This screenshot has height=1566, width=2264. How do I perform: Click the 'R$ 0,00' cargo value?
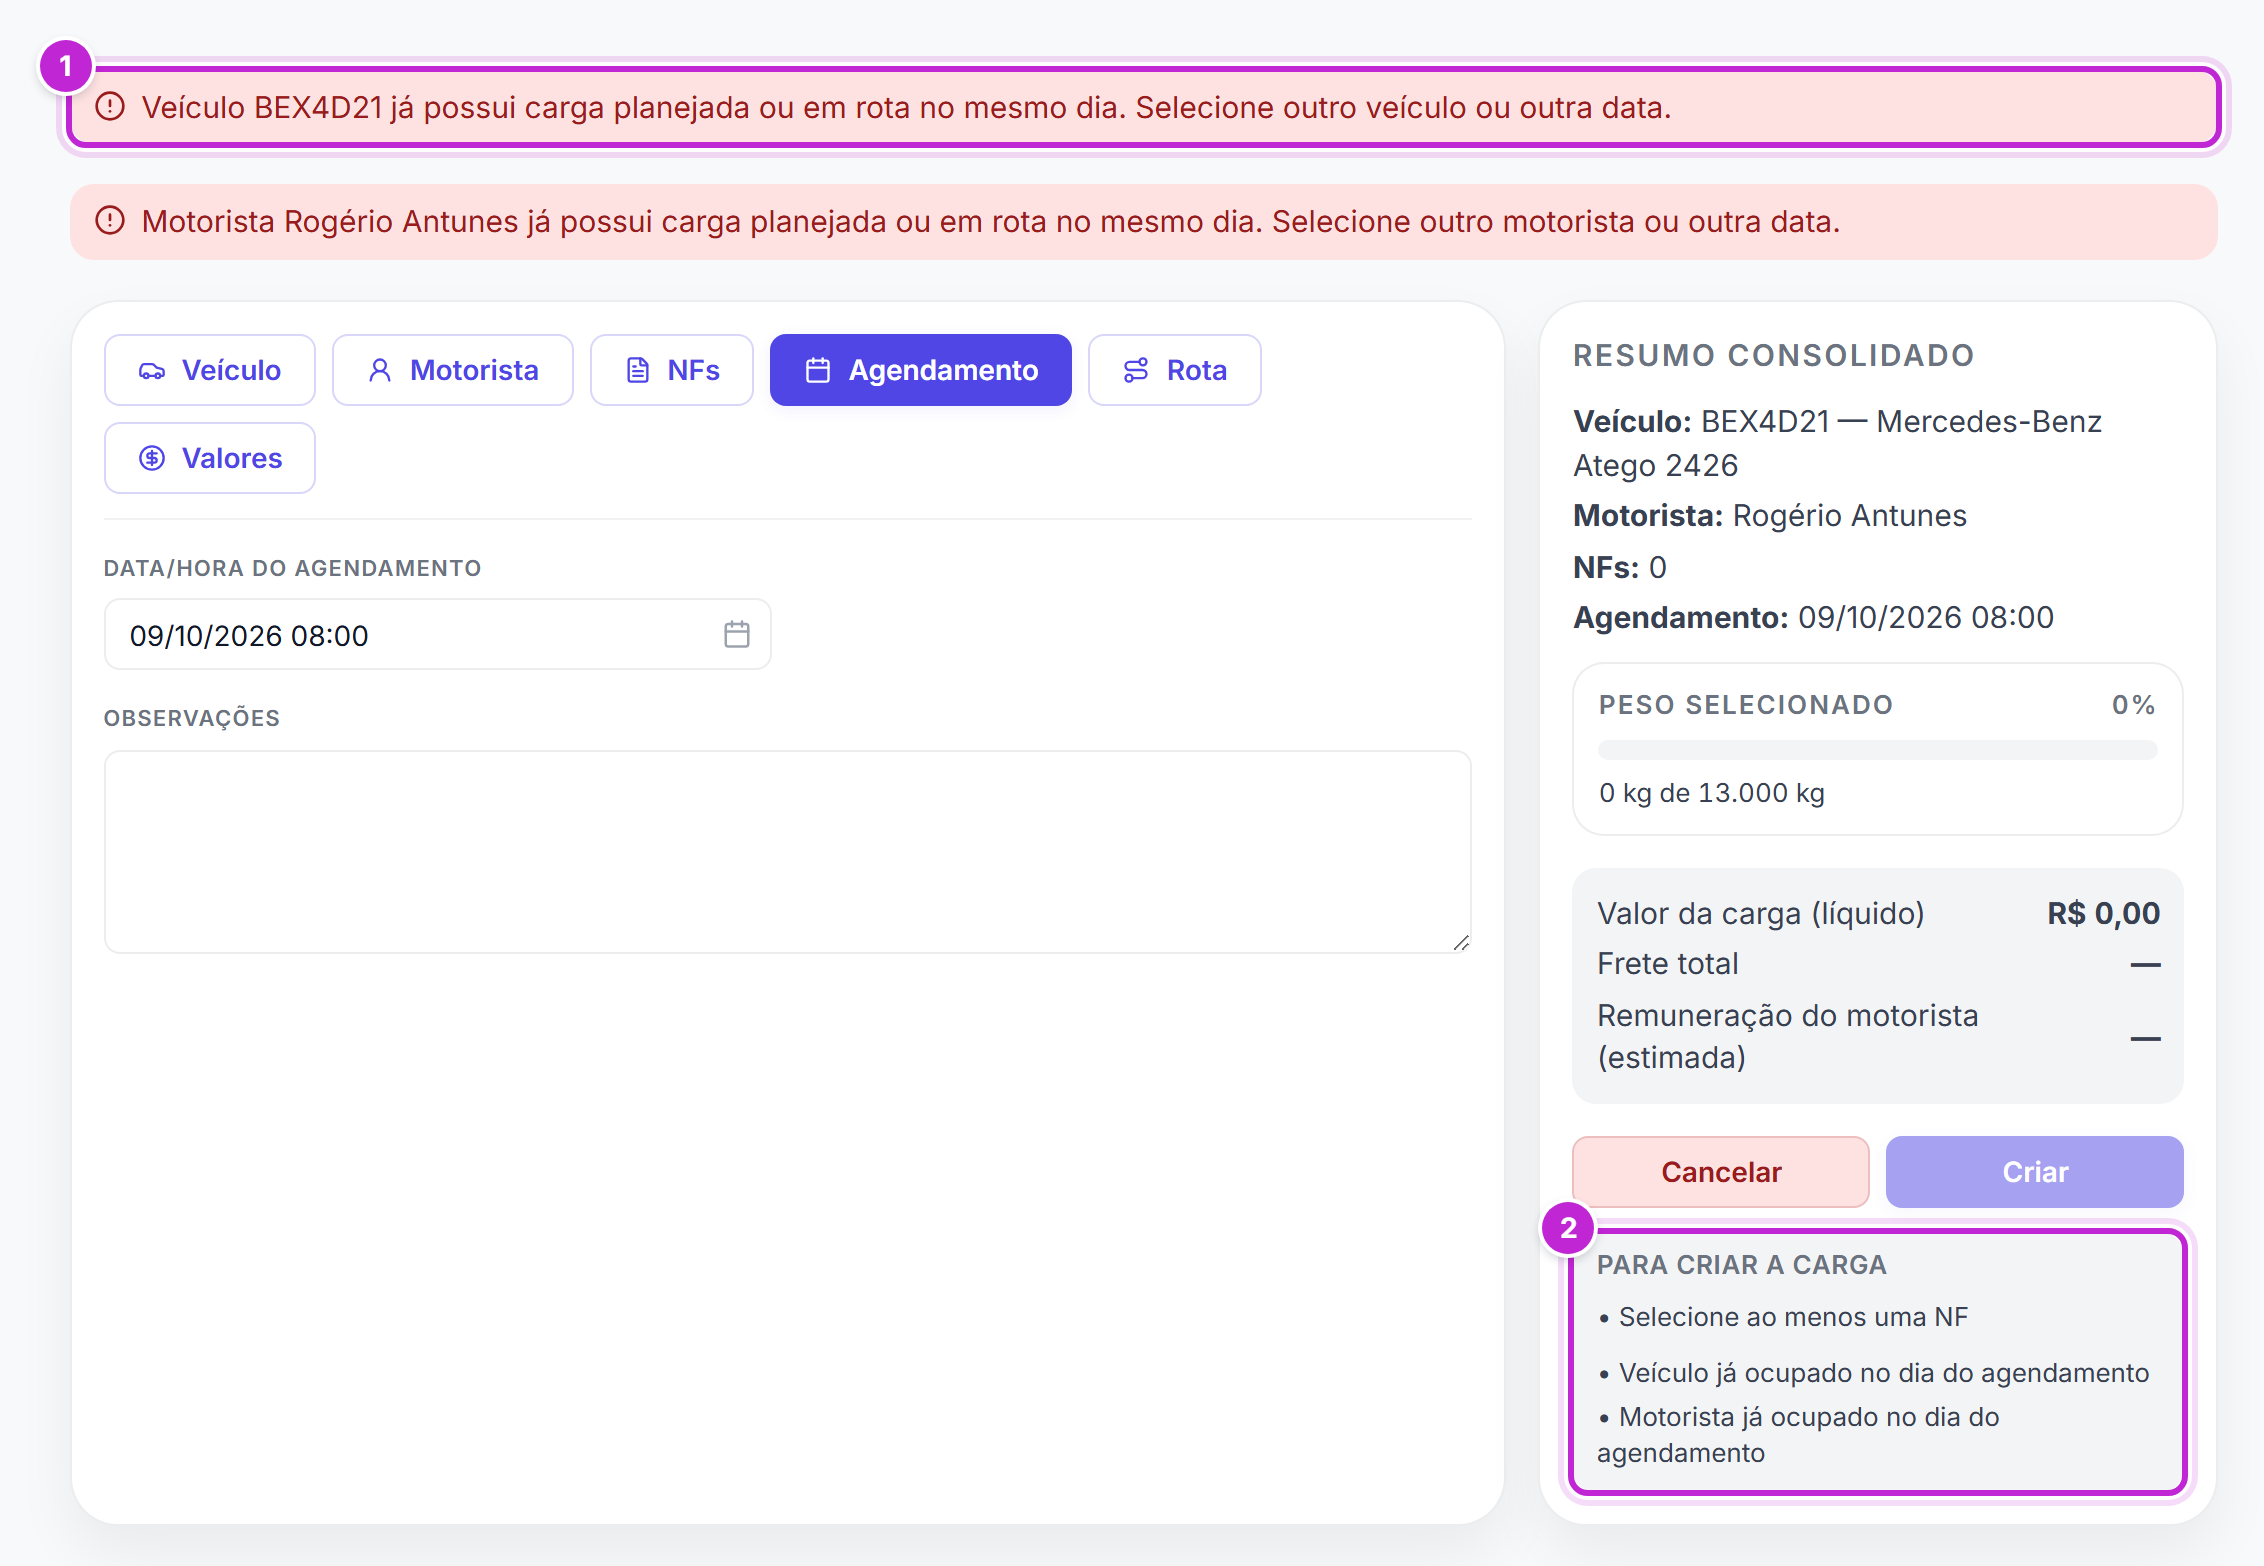coord(2104,913)
